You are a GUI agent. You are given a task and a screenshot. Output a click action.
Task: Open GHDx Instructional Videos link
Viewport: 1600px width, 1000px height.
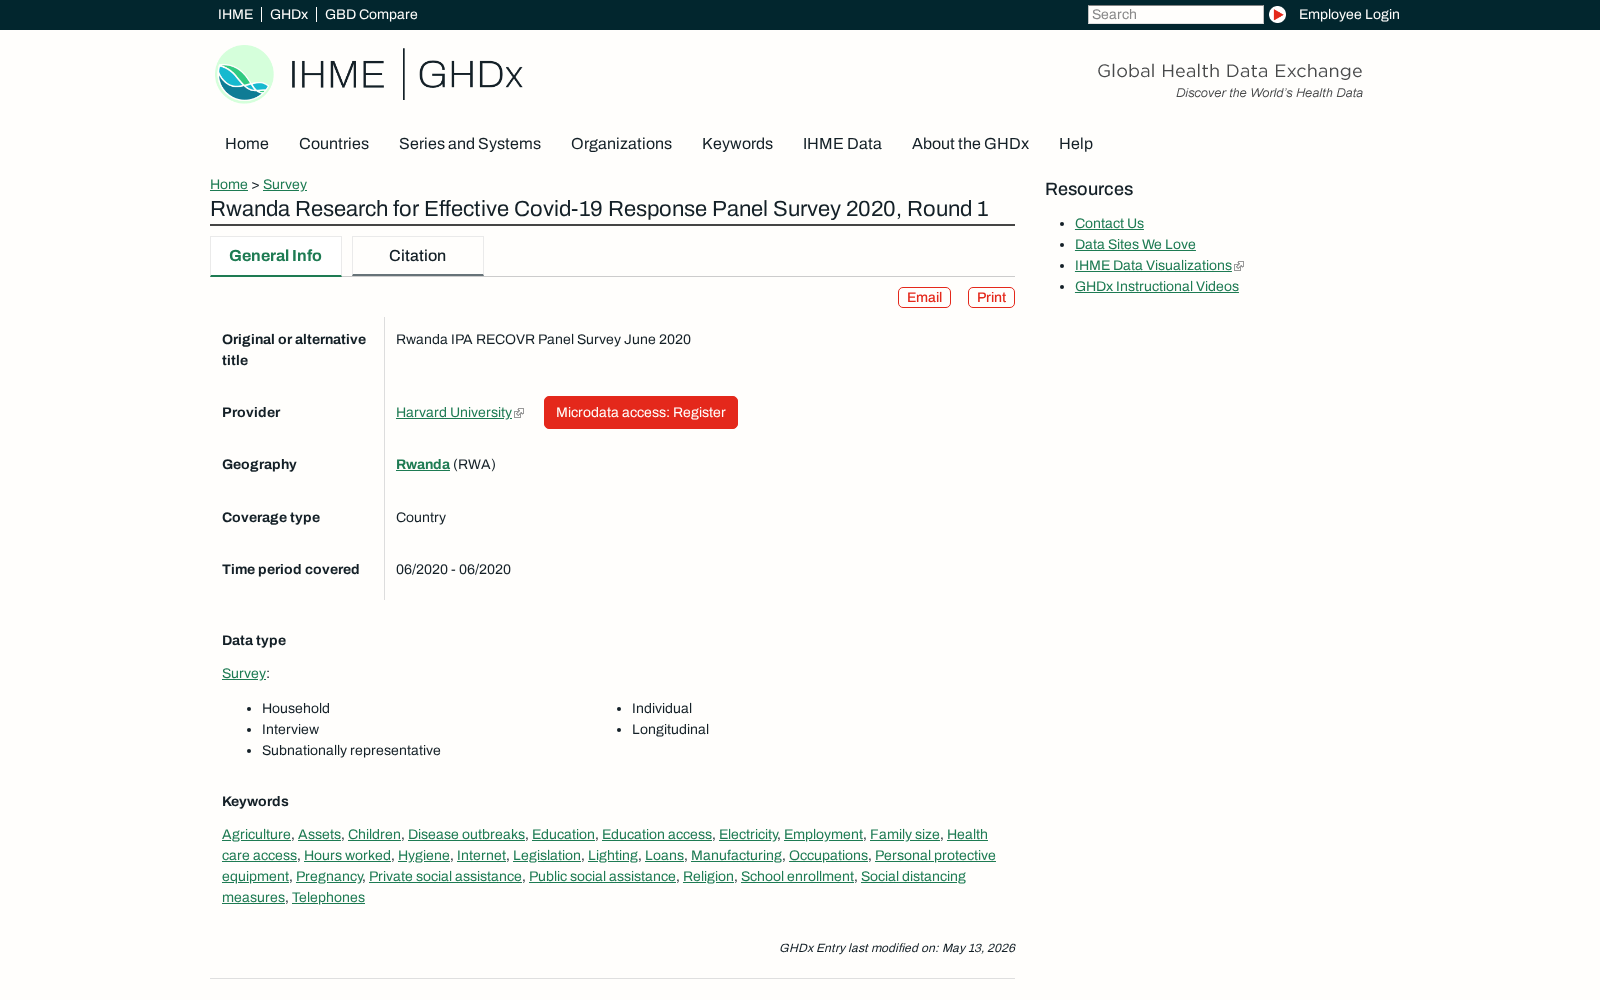(x=1157, y=287)
